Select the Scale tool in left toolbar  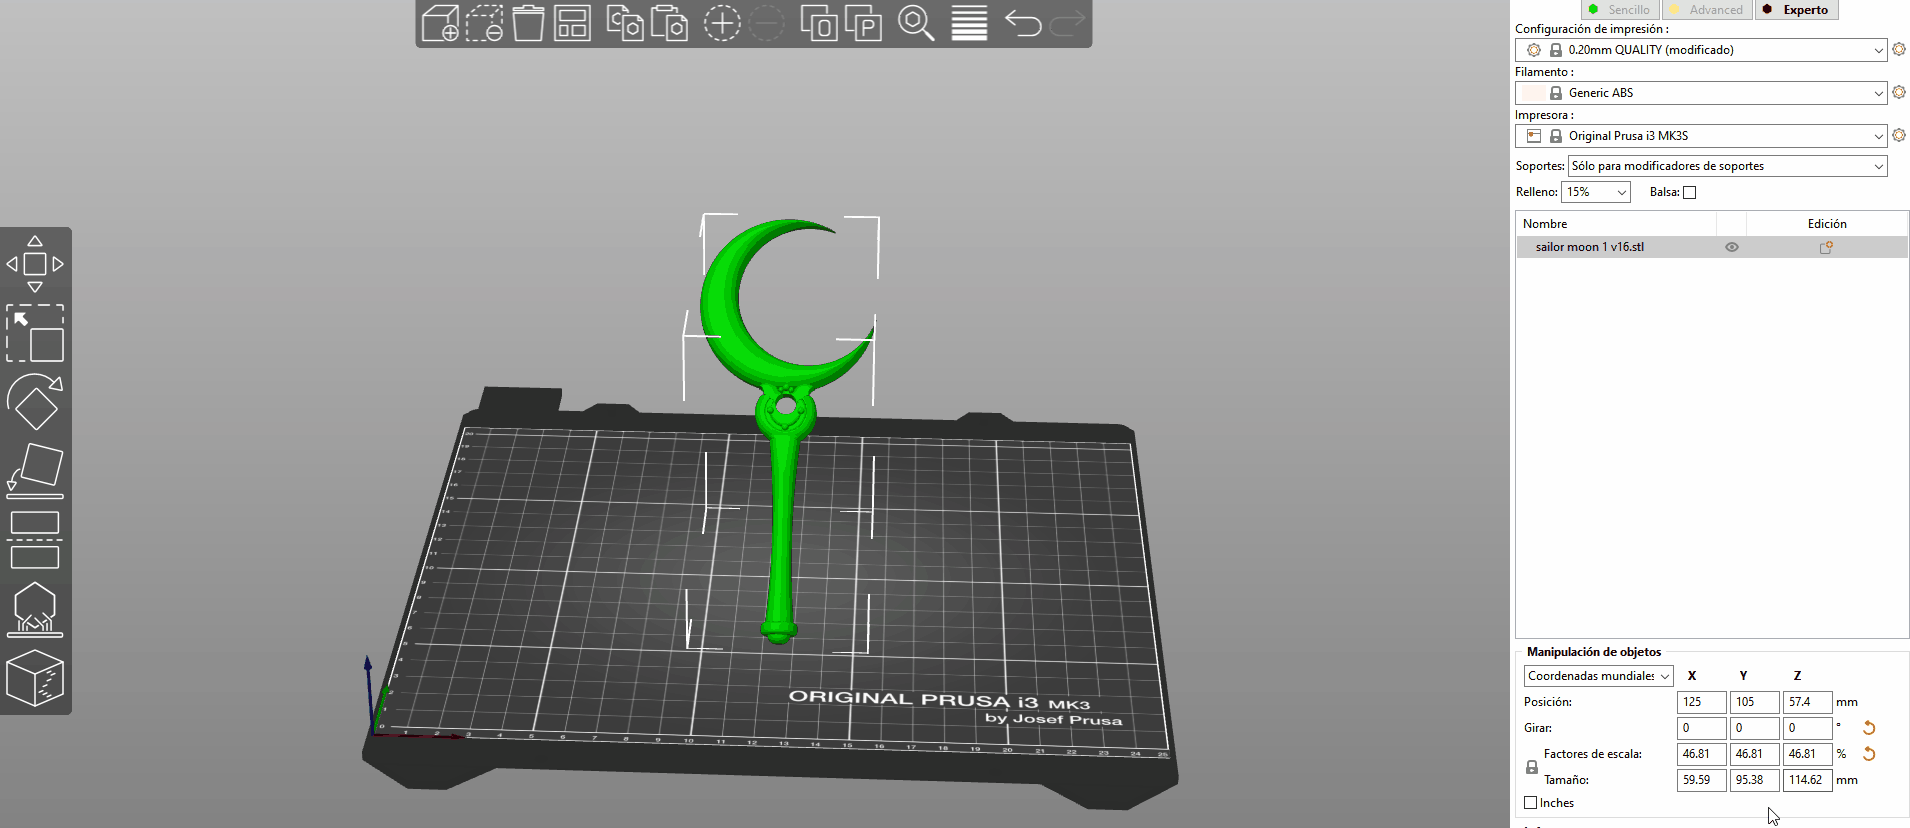coord(35,333)
